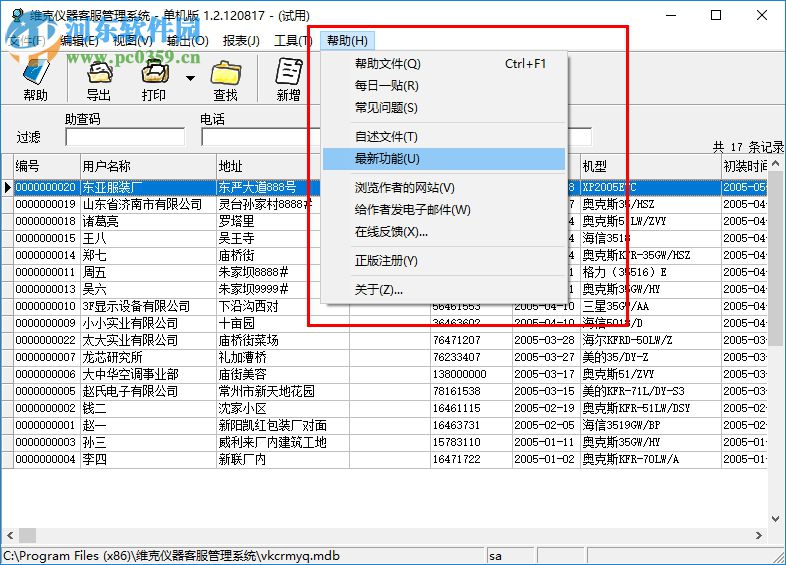Image resolution: width=786 pixels, height=565 pixels.
Task: Click the 初装时间 column header
Action: [744, 166]
